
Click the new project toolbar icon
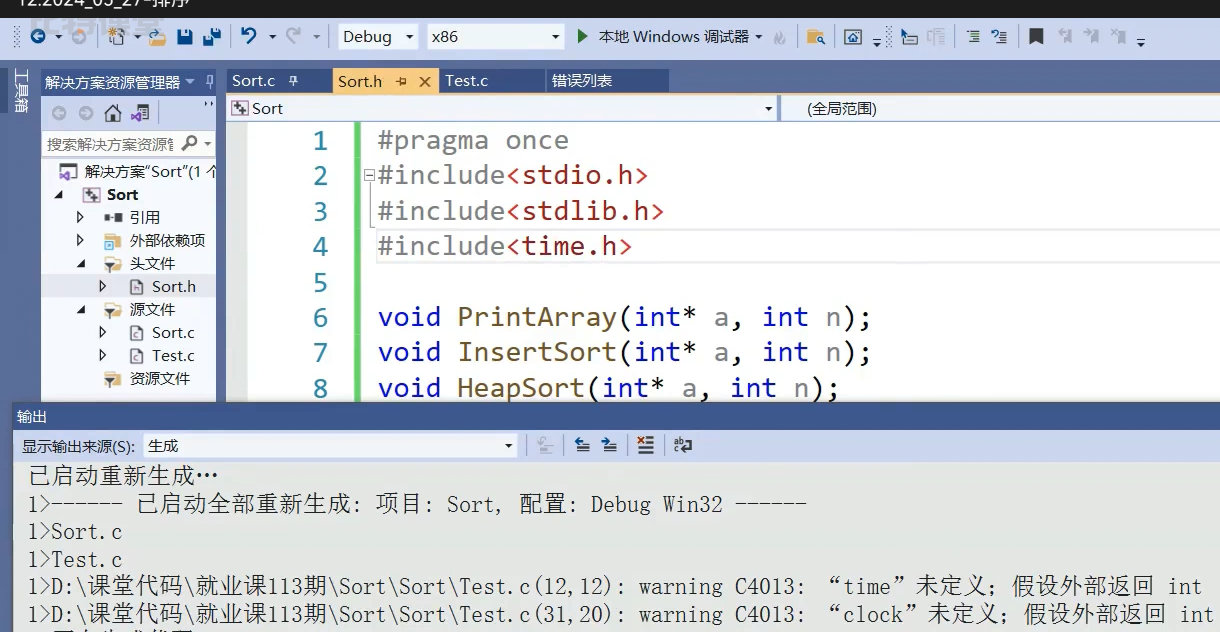click(x=118, y=37)
